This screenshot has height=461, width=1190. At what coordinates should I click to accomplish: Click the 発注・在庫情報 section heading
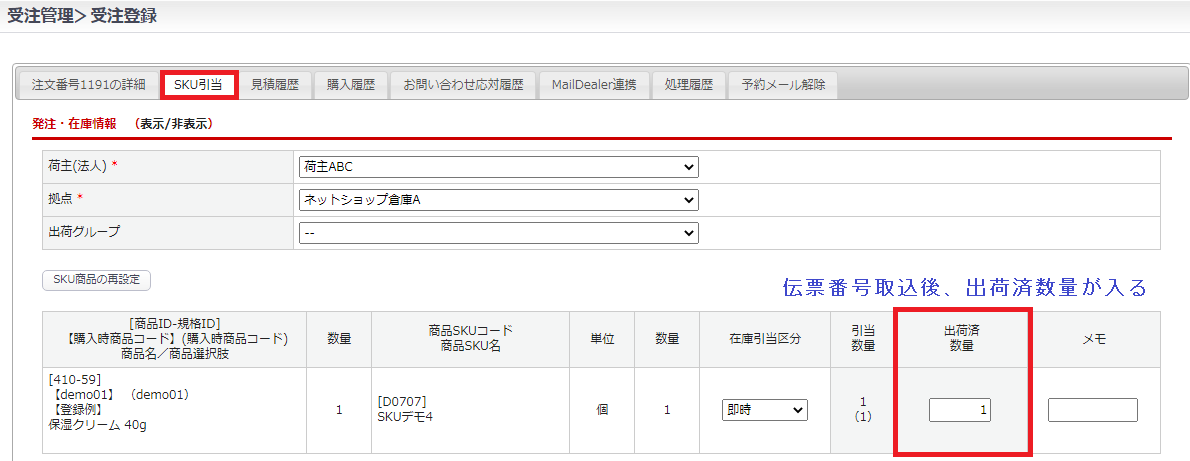74,124
